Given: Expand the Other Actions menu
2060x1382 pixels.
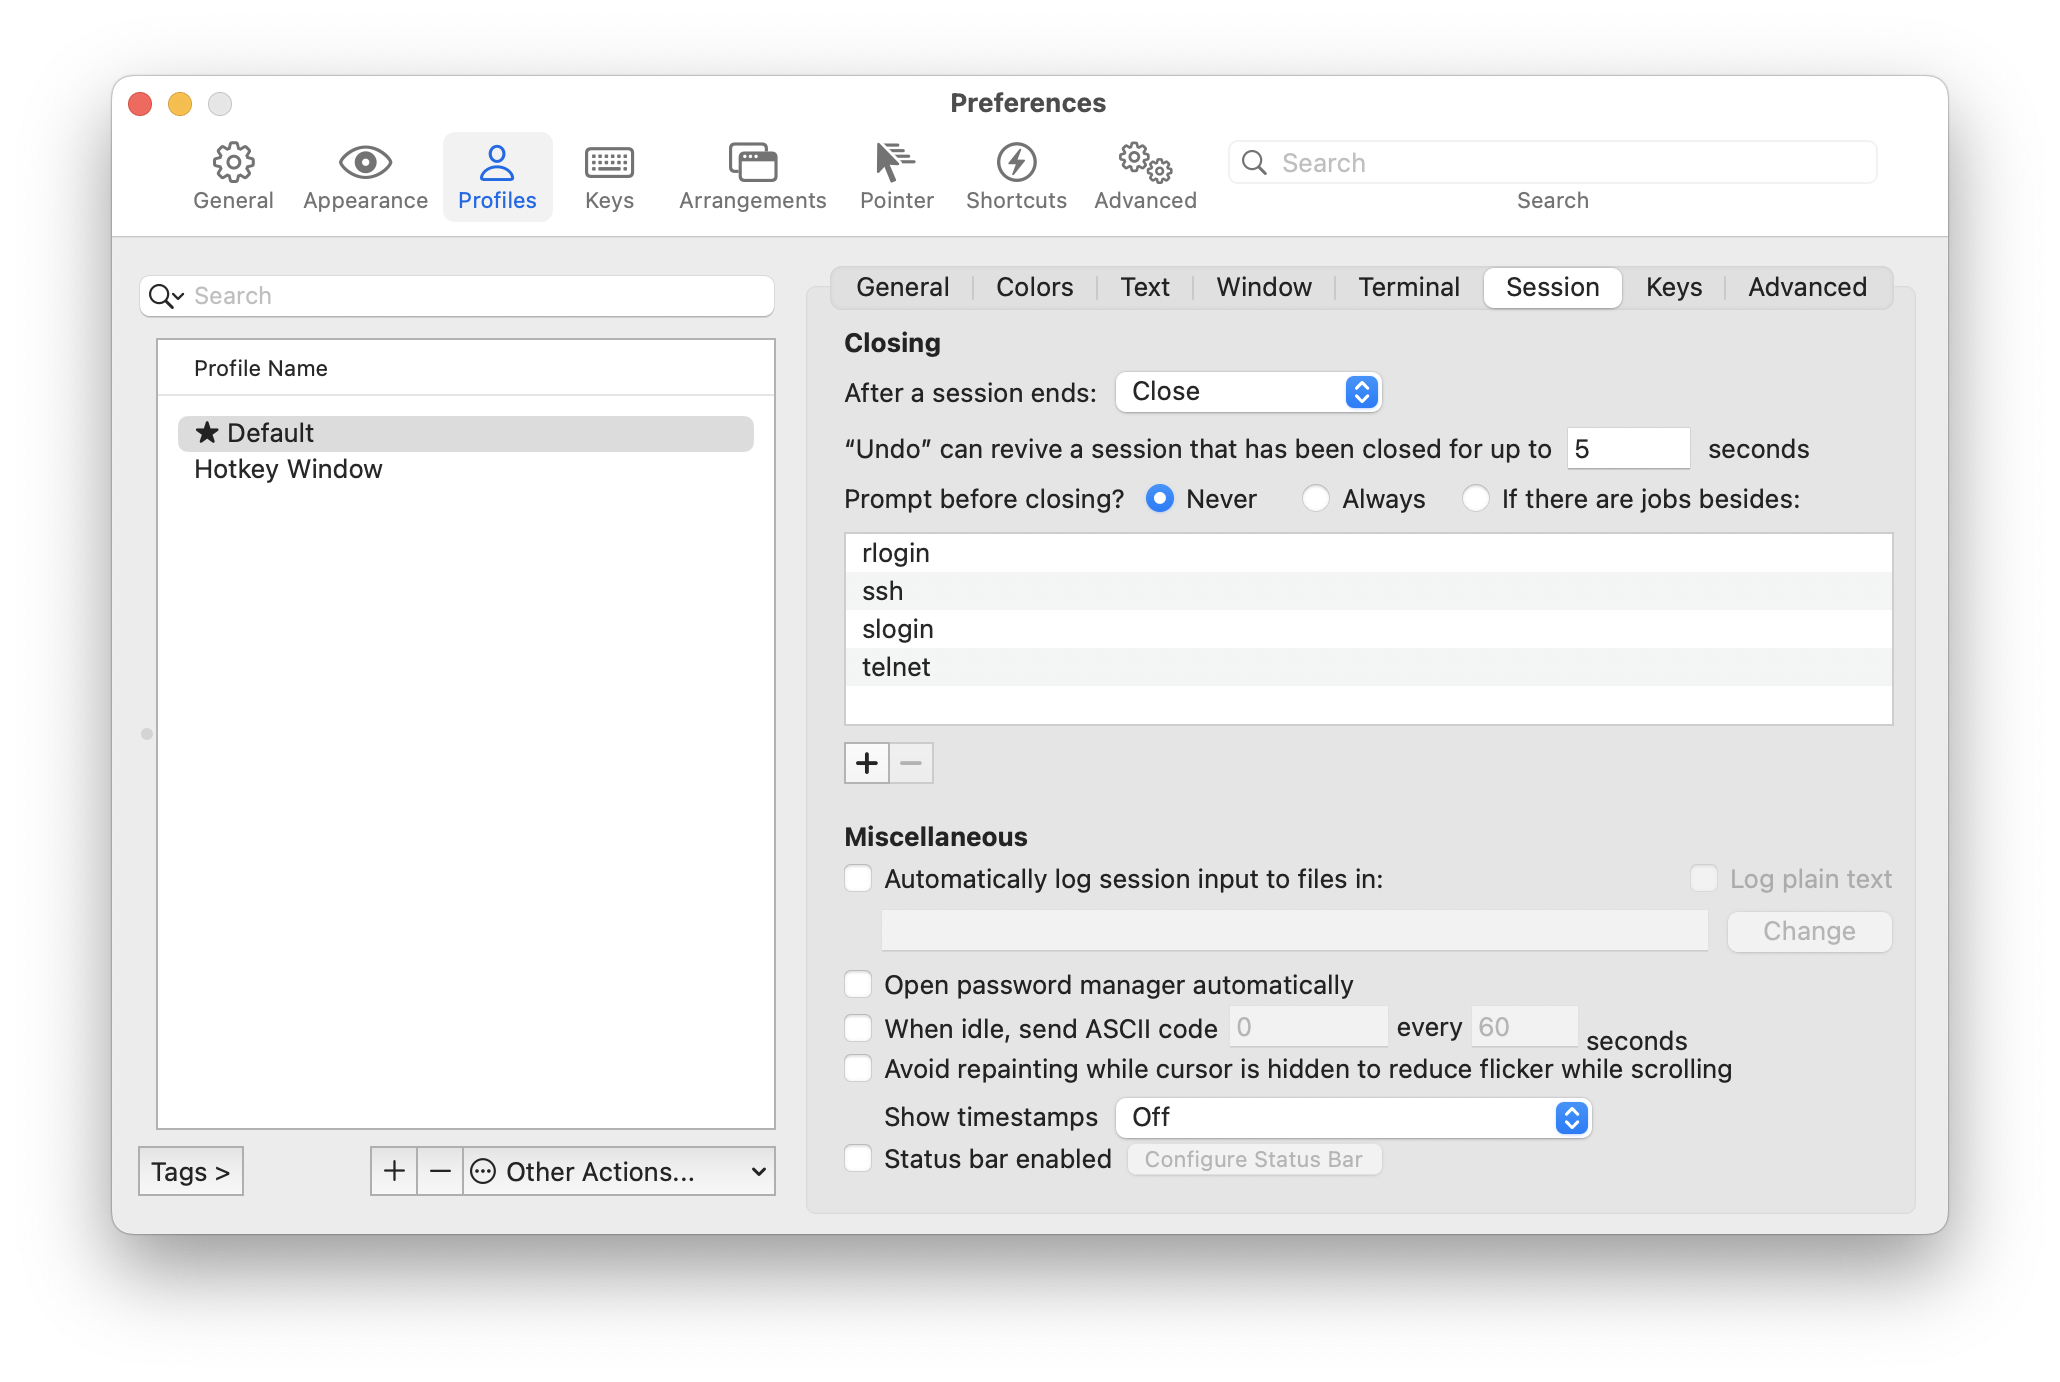Looking at the screenshot, I should coord(620,1171).
